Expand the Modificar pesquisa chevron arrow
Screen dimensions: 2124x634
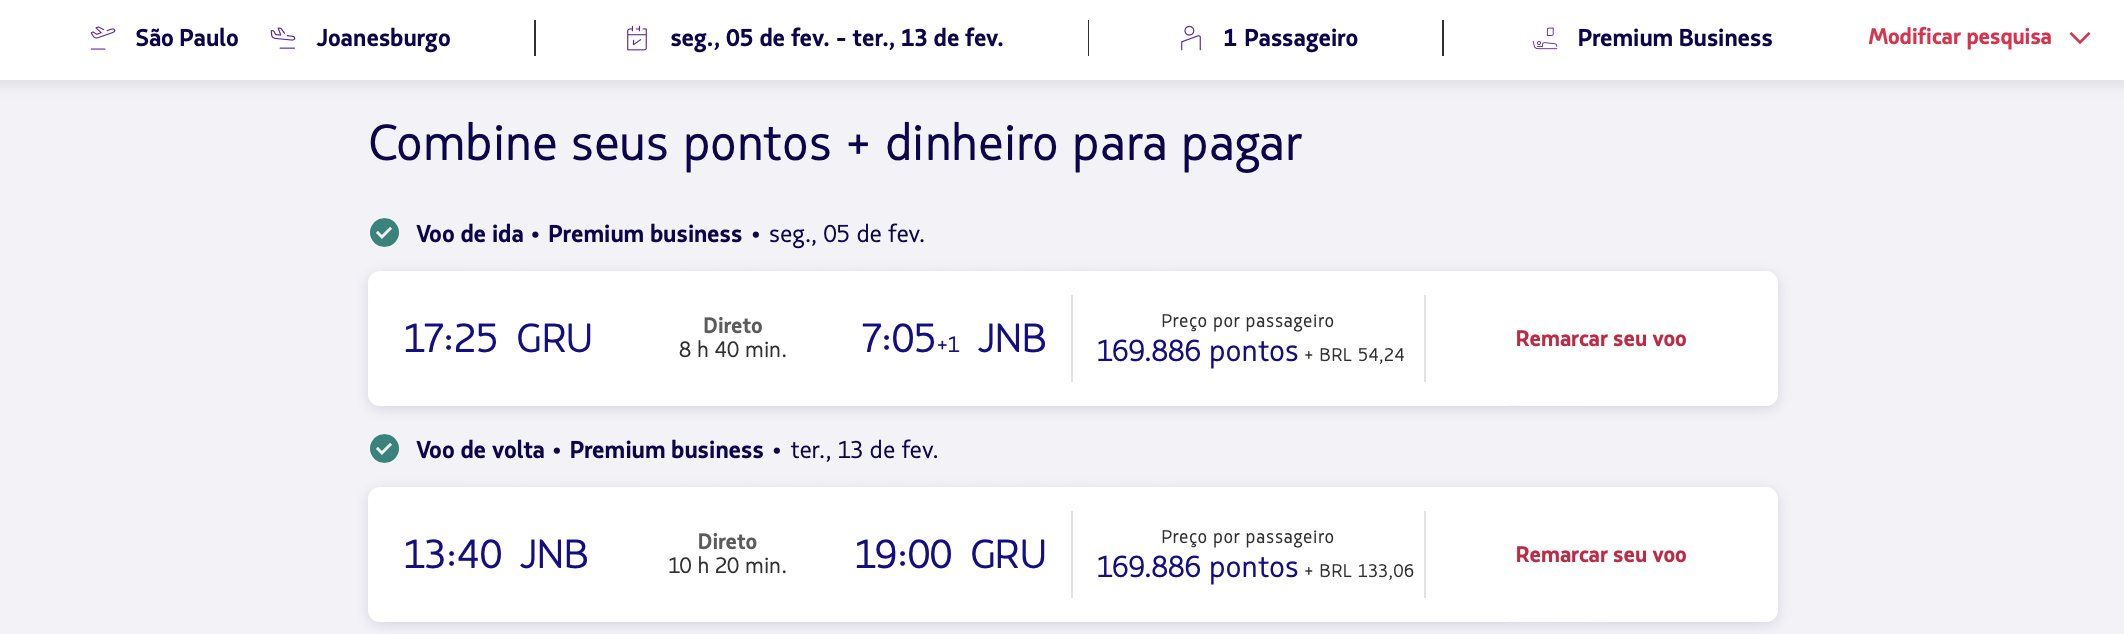2080,38
